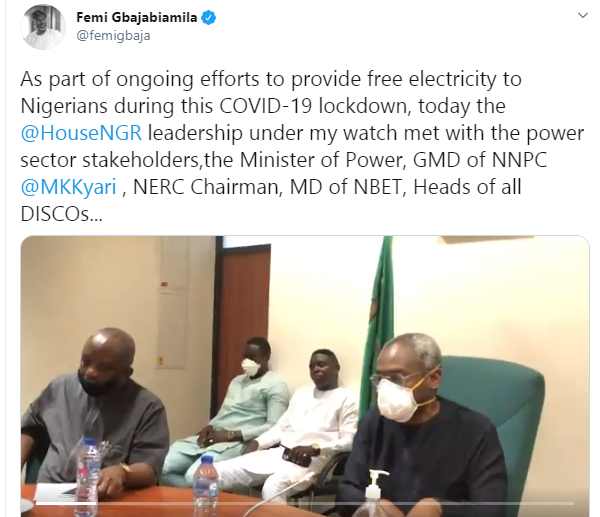Click the played portion of the video bar
This screenshot has width=600, height=517.
[x=66, y=503]
